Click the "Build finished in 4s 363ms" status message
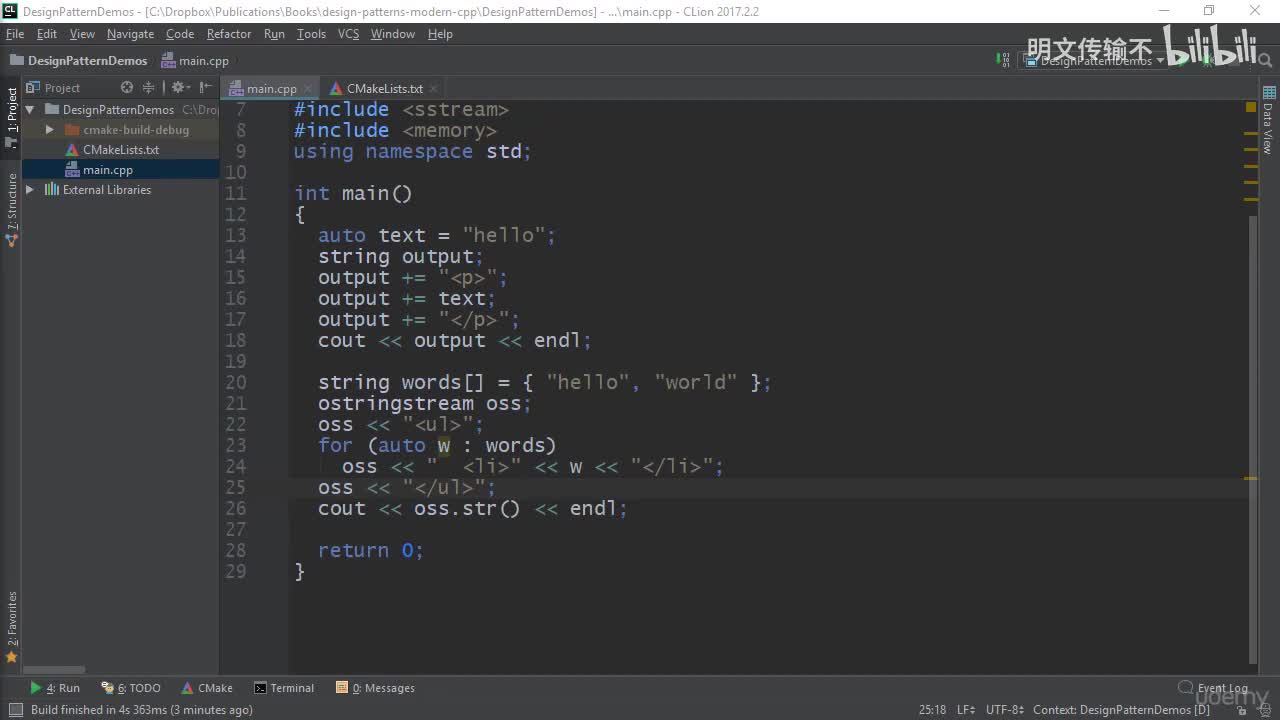The width and height of the screenshot is (1280, 720). tap(141, 710)
